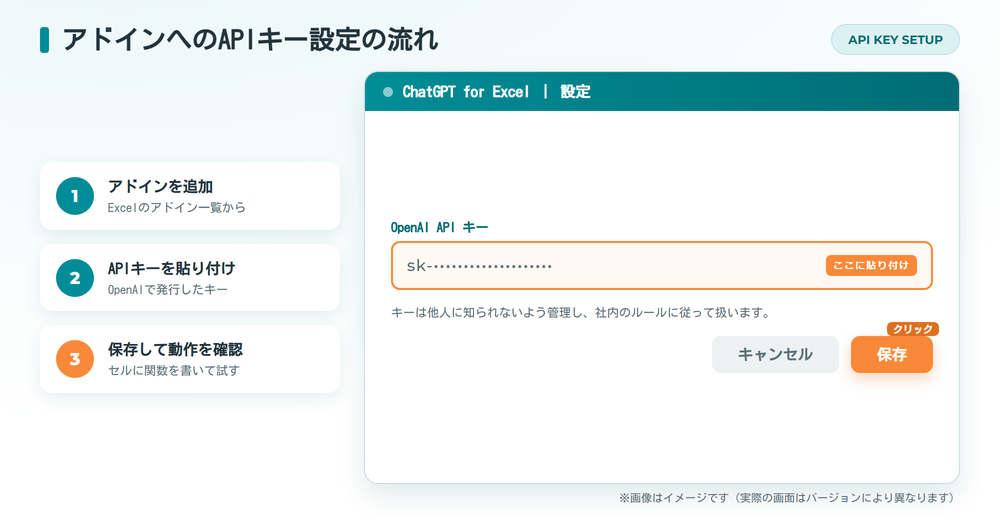Click the OpenAI API key input field
The width and height of the screenshot is (1000, 523).
click(x=661, y=265)
